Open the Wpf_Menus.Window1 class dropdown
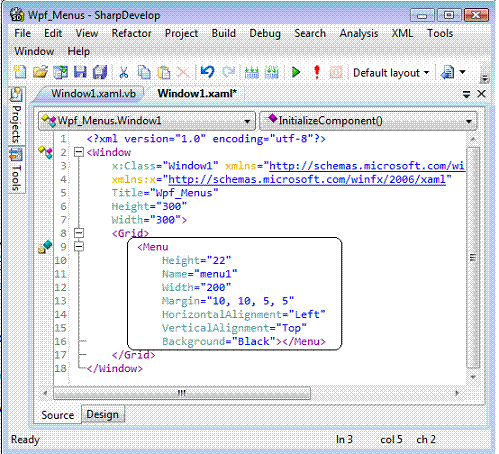Screen dimensions: 499x454 [x=147, y=120]
